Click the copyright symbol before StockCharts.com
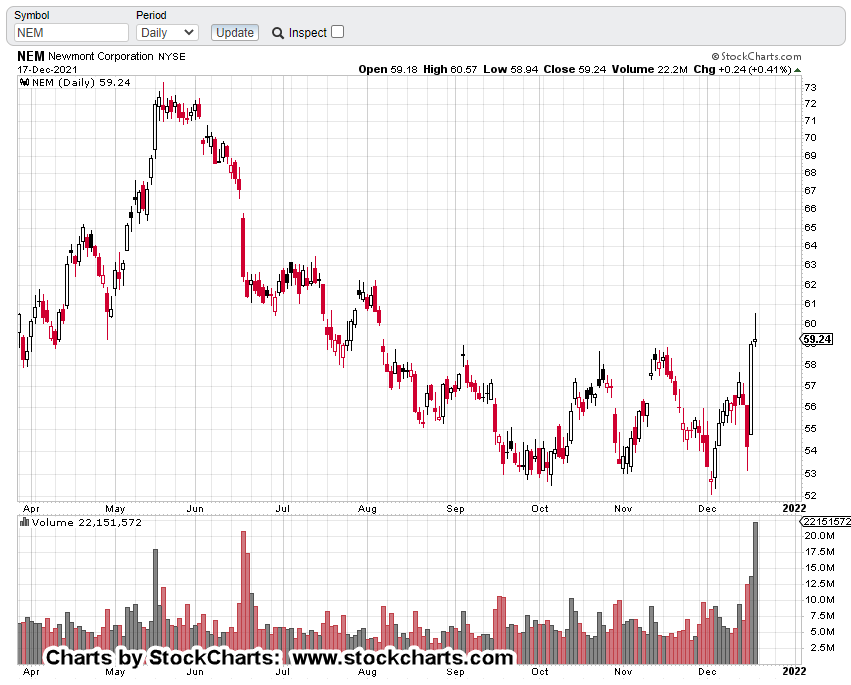Viewport: 851px width, 685px height. (x=716, y=57)
